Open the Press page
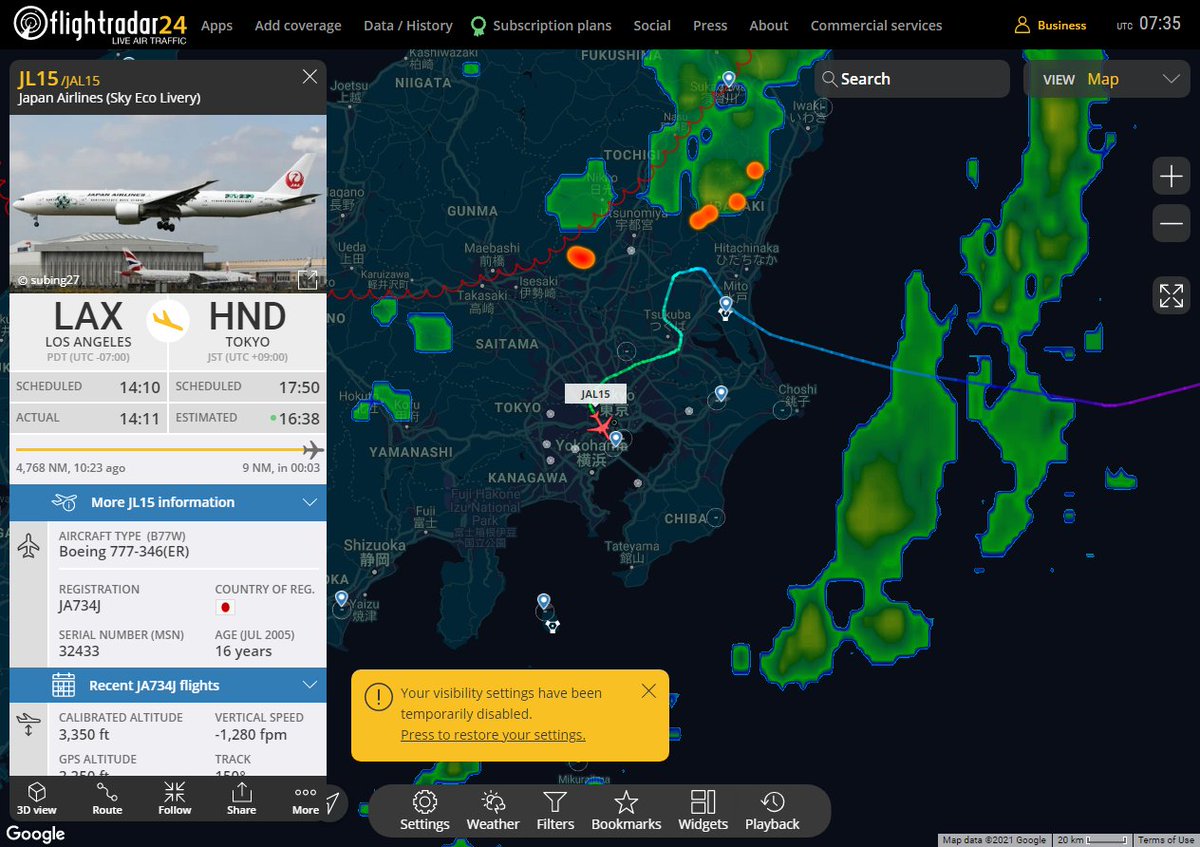The height and width of the screenshot is (847, 1200). click(710, 25)
